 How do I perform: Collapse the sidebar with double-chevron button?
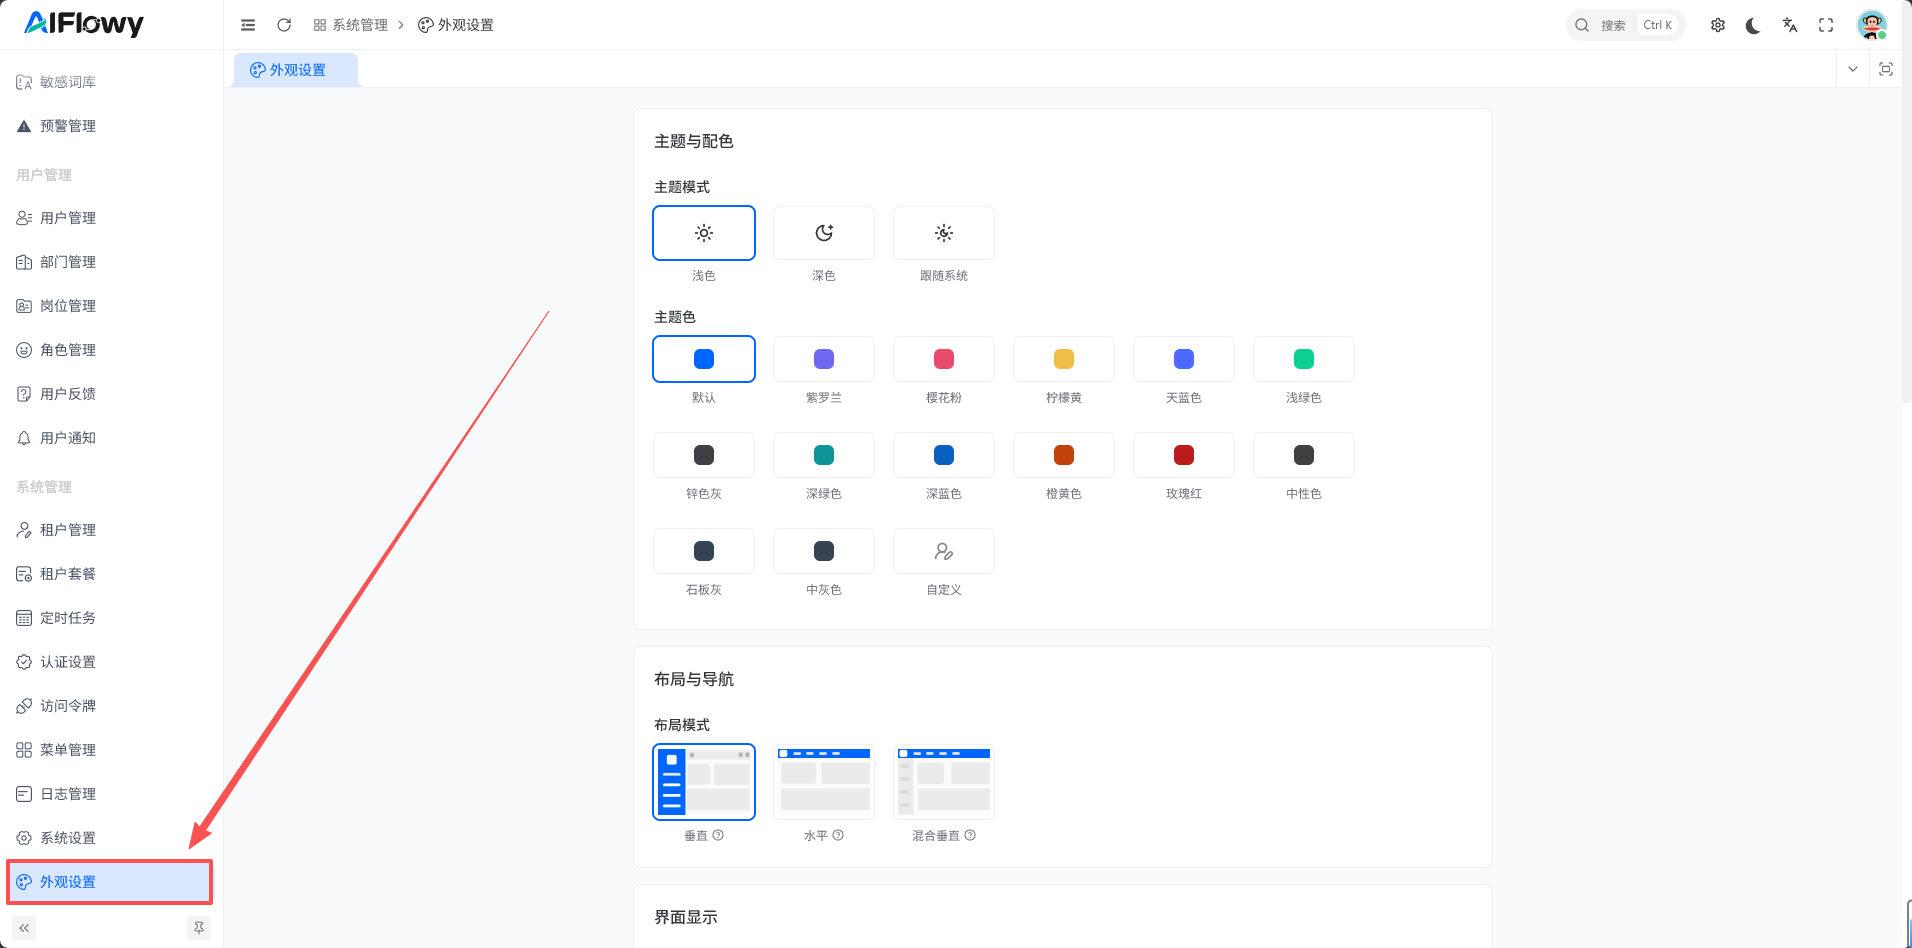click(x=24, y=928)
